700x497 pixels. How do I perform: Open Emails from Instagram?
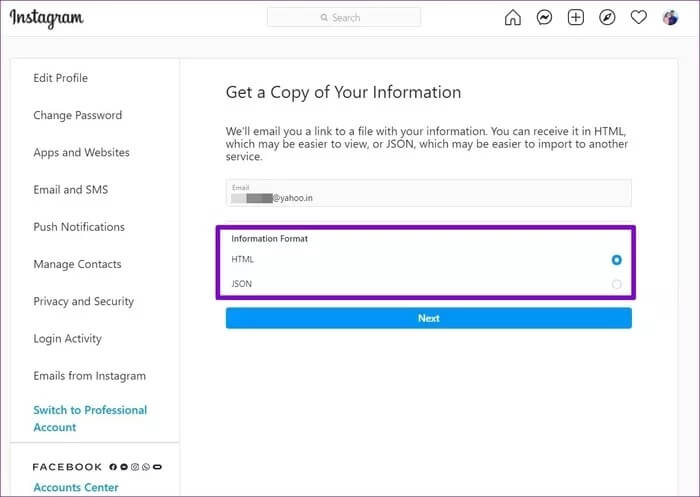[89, 376]
